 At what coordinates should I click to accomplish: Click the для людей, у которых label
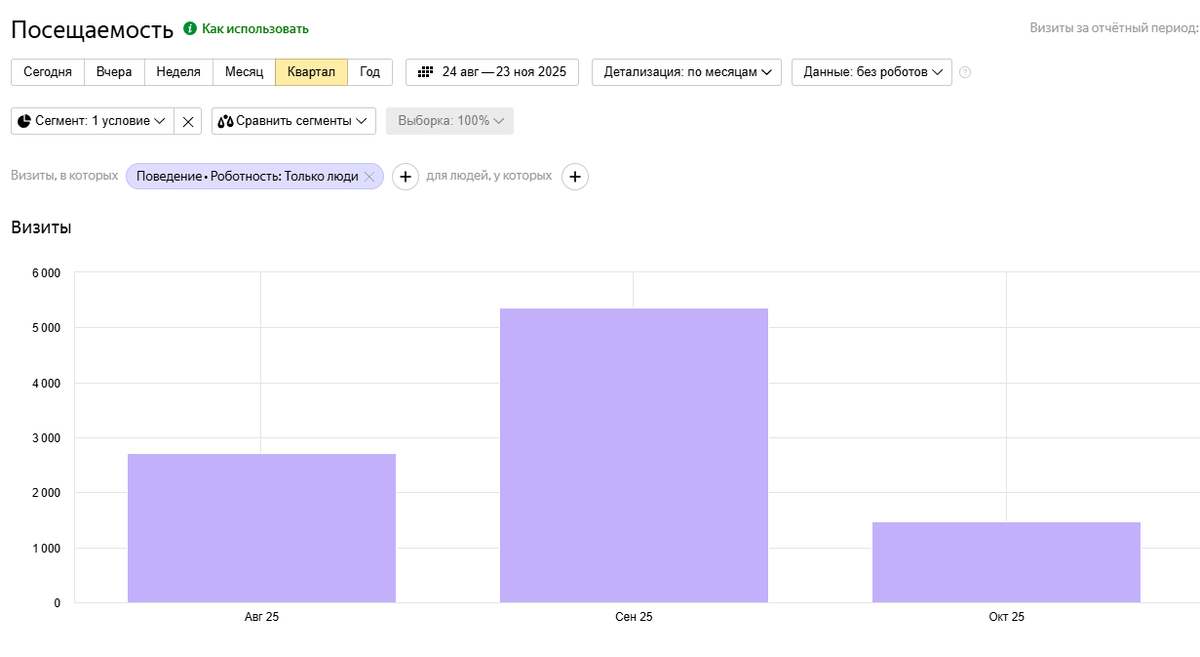pyautogui.click(x=489, y=176)
